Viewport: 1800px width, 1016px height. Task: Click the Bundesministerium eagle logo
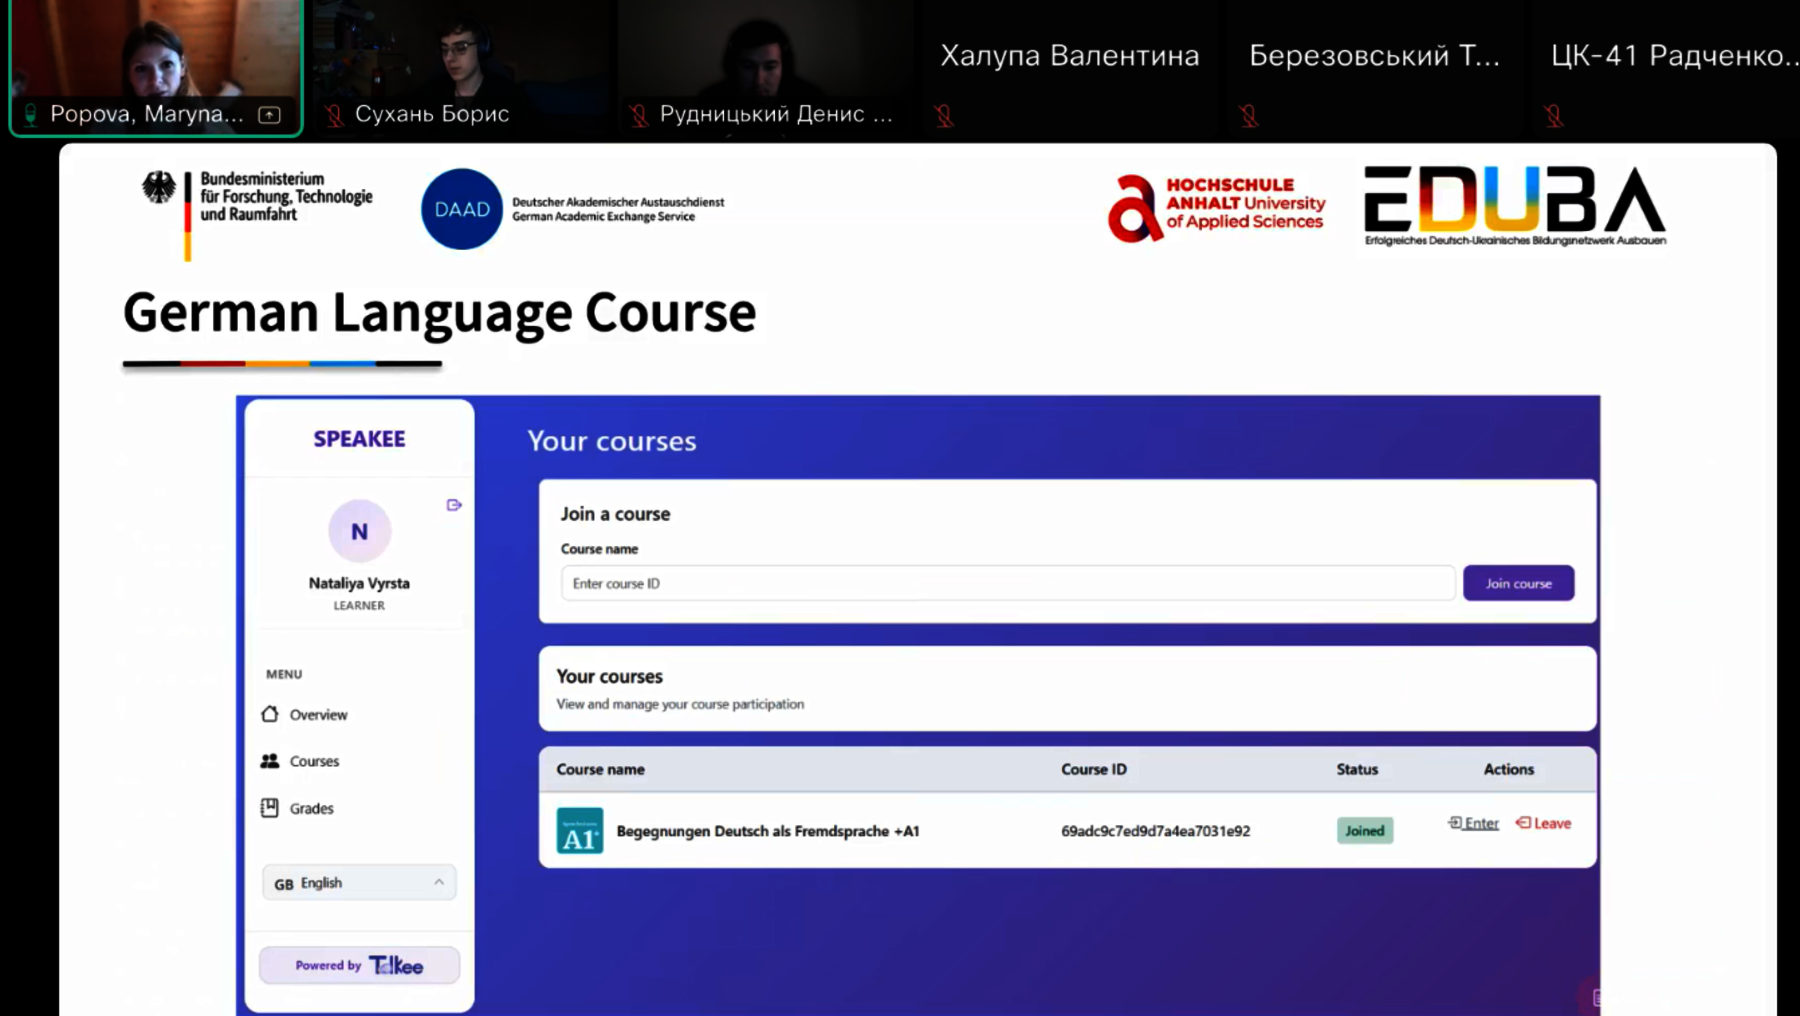[x=159, y=187]
